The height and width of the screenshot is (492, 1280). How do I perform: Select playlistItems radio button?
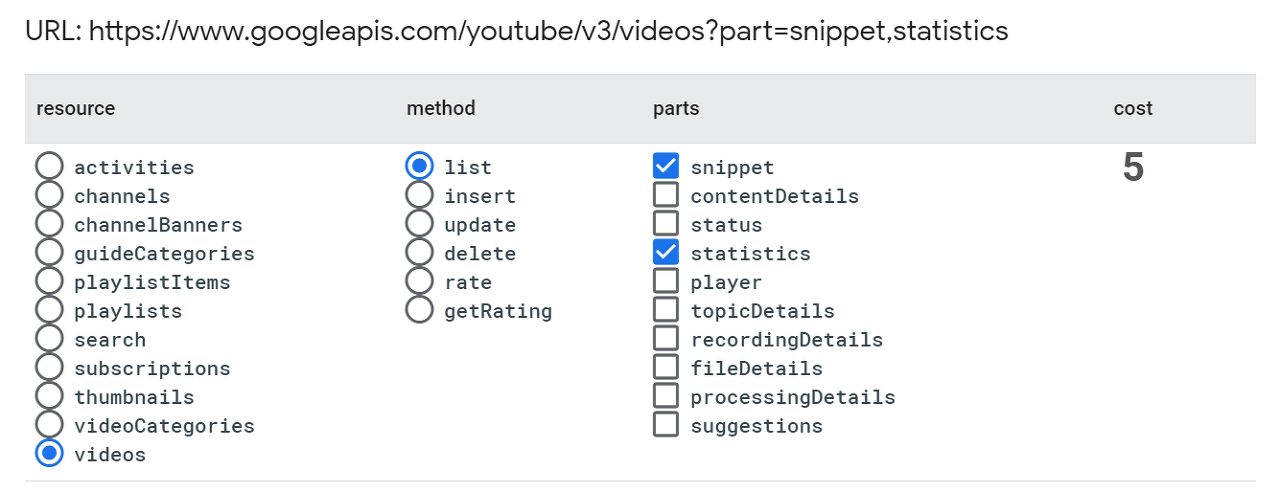(49, 282)
